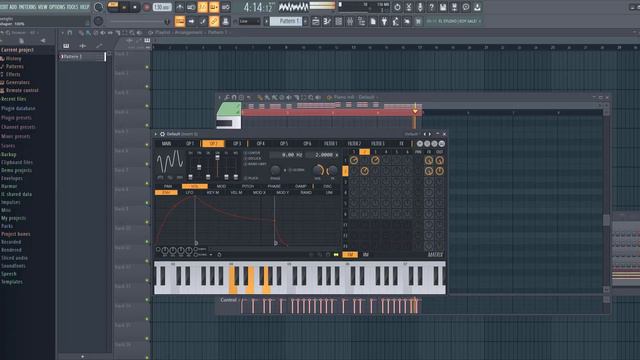Image resolution: width=640 pixels, height=360 pixels.
Task: Toggle the typing keyboard link icon
Action: pos(214,21)
